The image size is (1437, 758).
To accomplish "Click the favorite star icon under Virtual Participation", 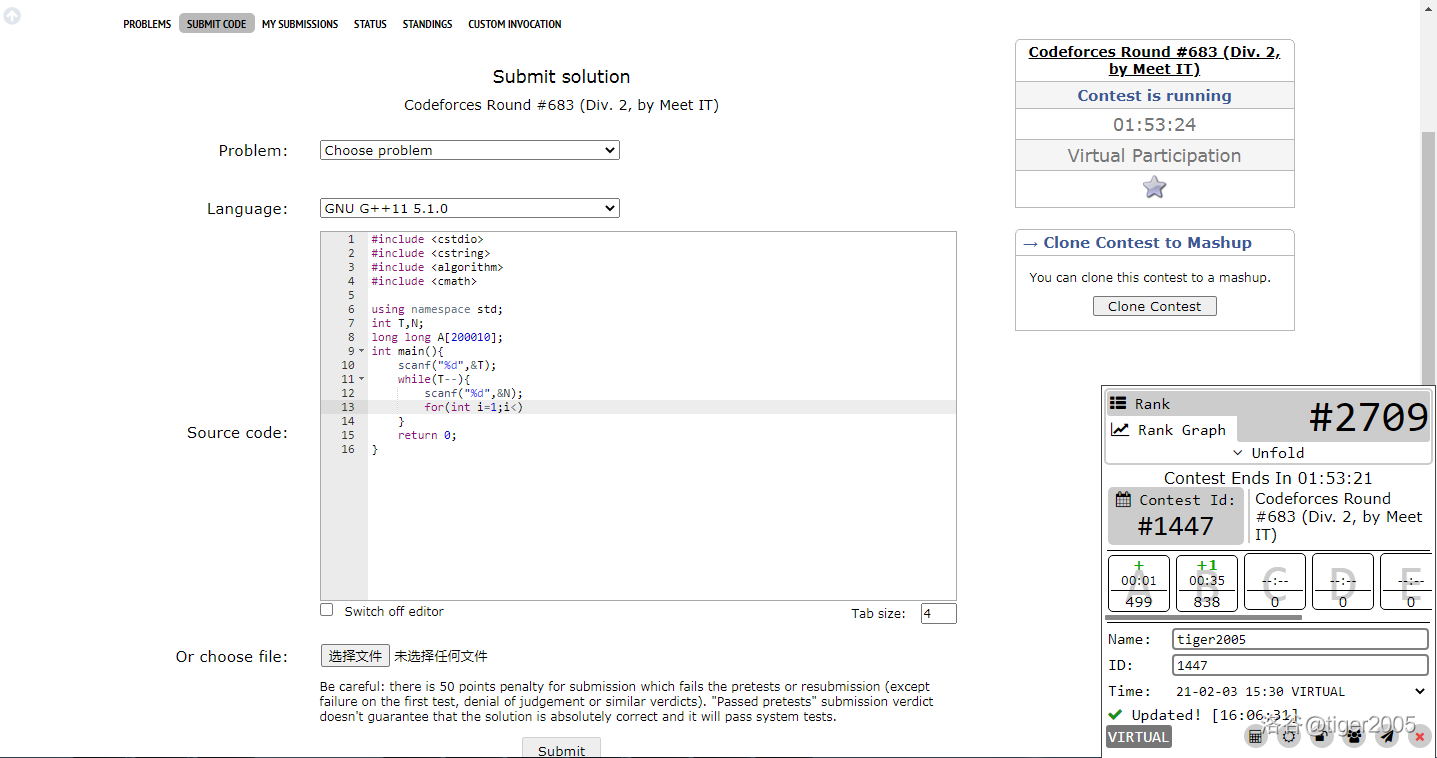I will tap(1154, 187).
